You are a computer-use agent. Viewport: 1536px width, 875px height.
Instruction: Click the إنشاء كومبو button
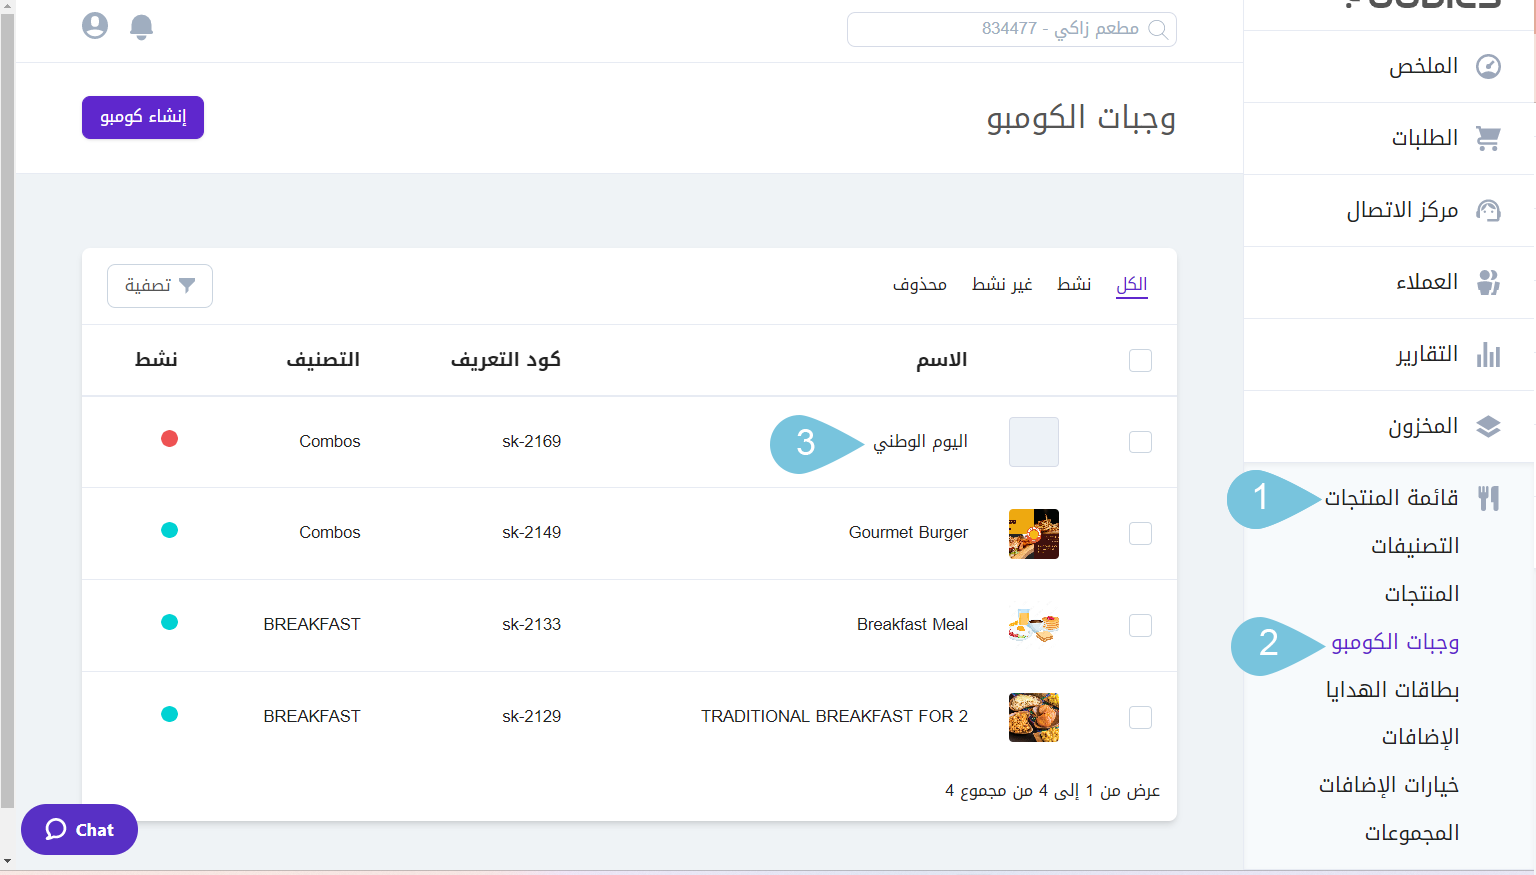click(x=143, y=118)
